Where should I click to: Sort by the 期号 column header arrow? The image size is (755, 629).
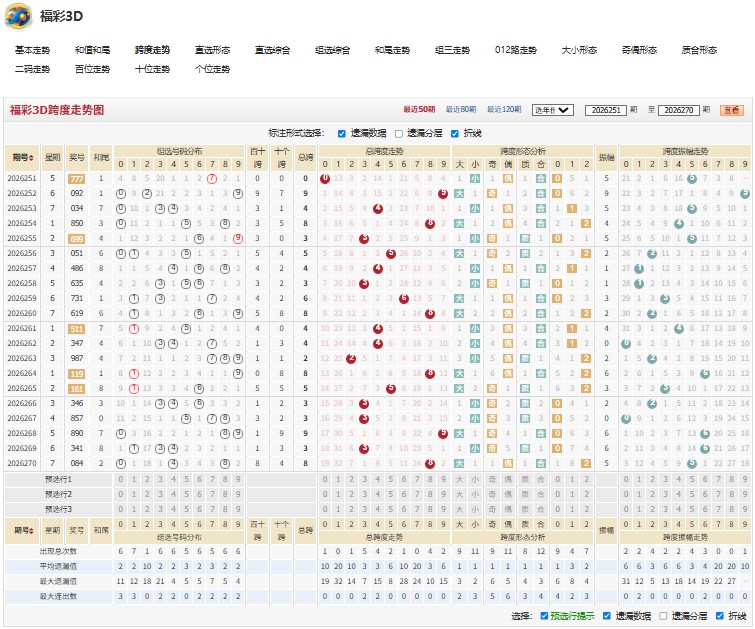[32, 157]
